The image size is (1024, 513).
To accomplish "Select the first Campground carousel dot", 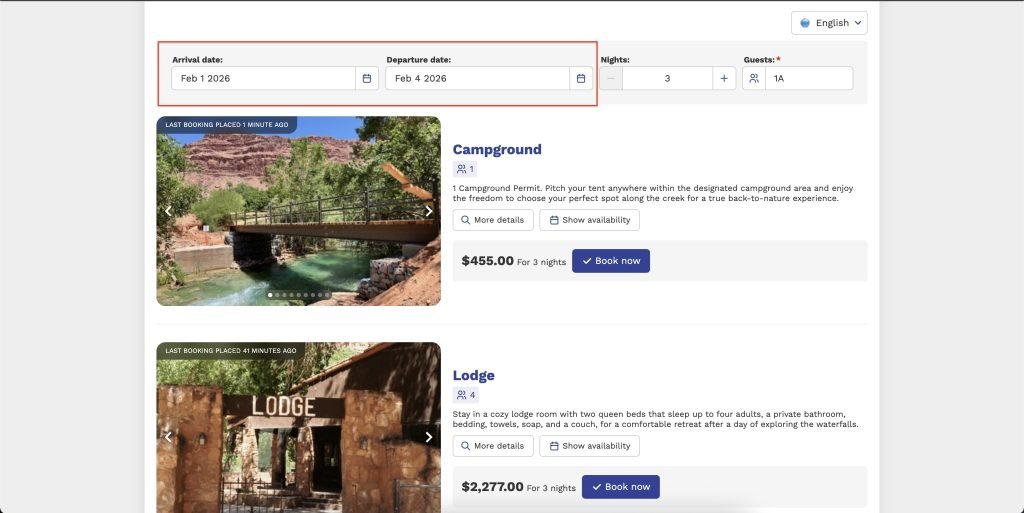I will (x=270, y=295).
